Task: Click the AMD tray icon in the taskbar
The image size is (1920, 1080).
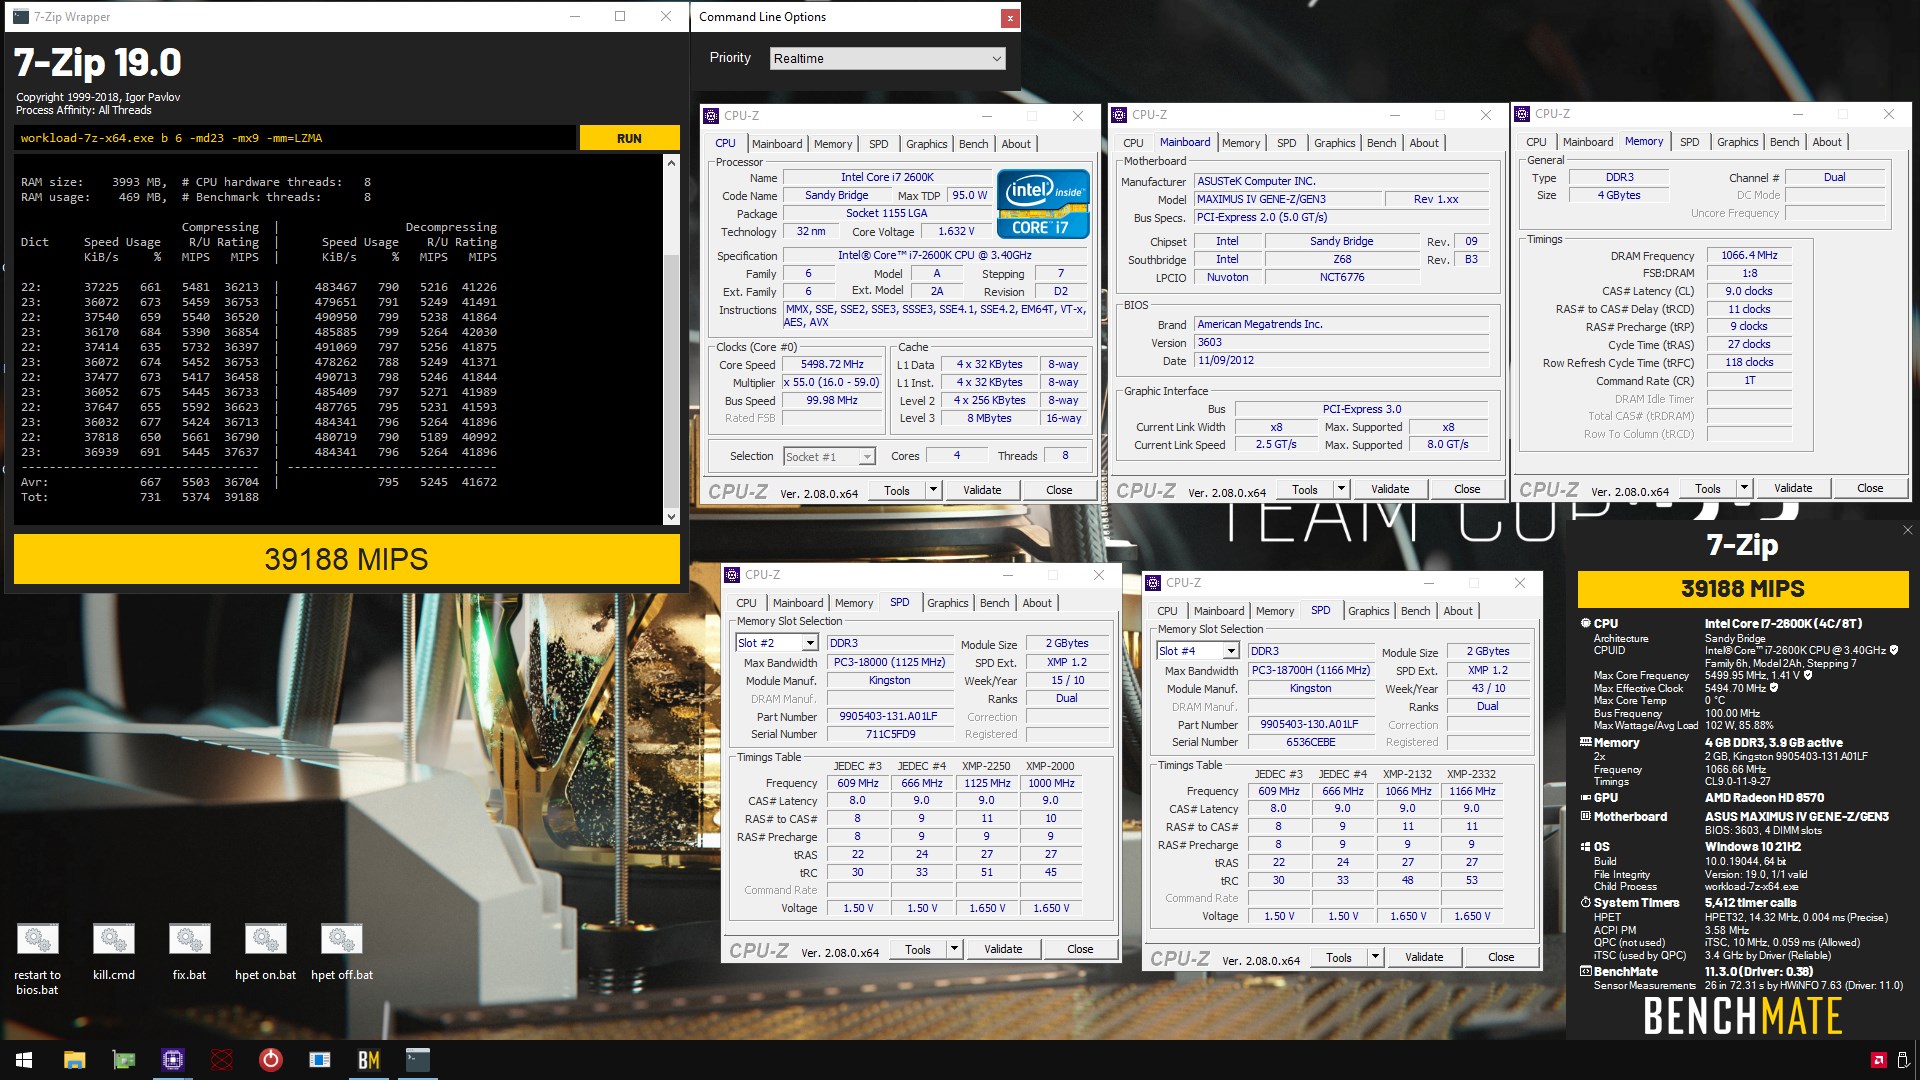Action: tap(1878, 1060)
